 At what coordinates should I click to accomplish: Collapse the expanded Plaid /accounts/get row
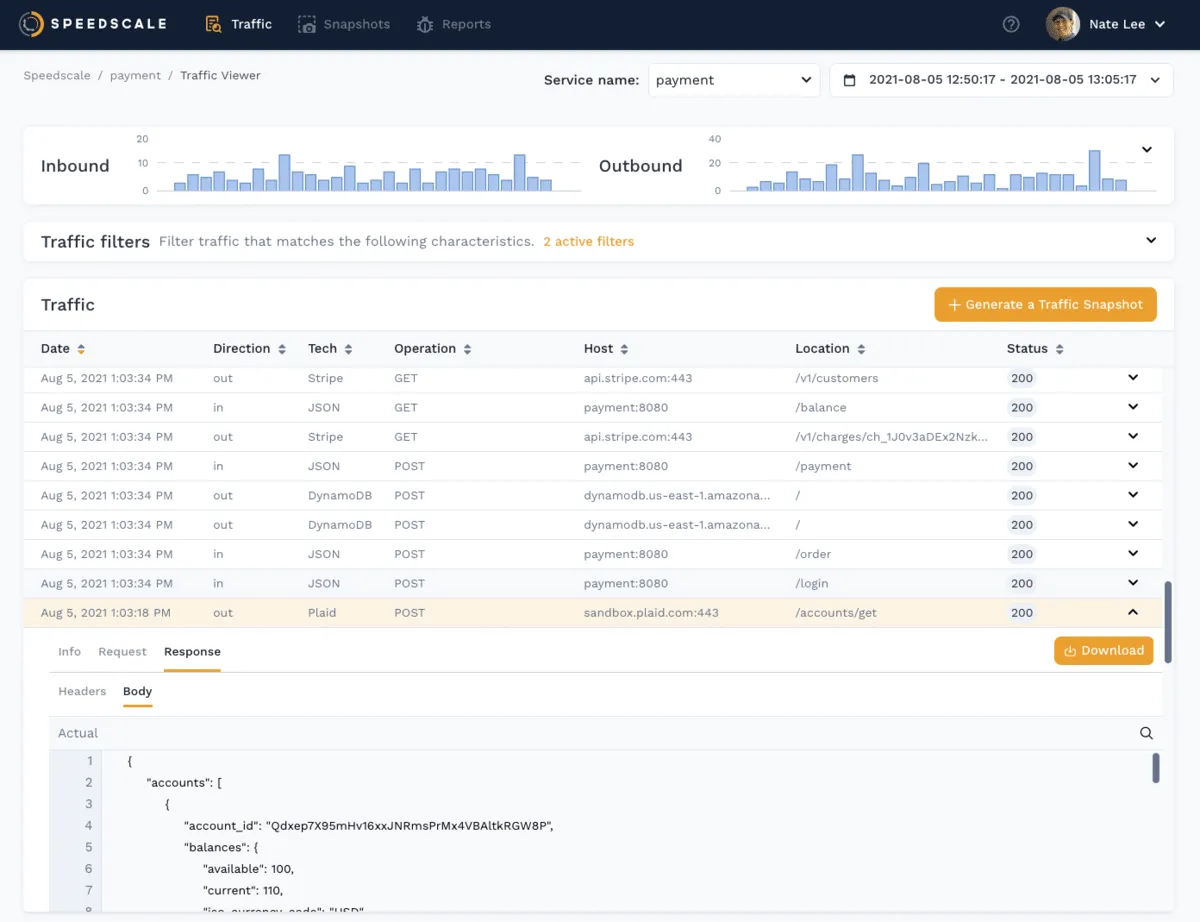pyautogui.click(x=1133, y=612)
